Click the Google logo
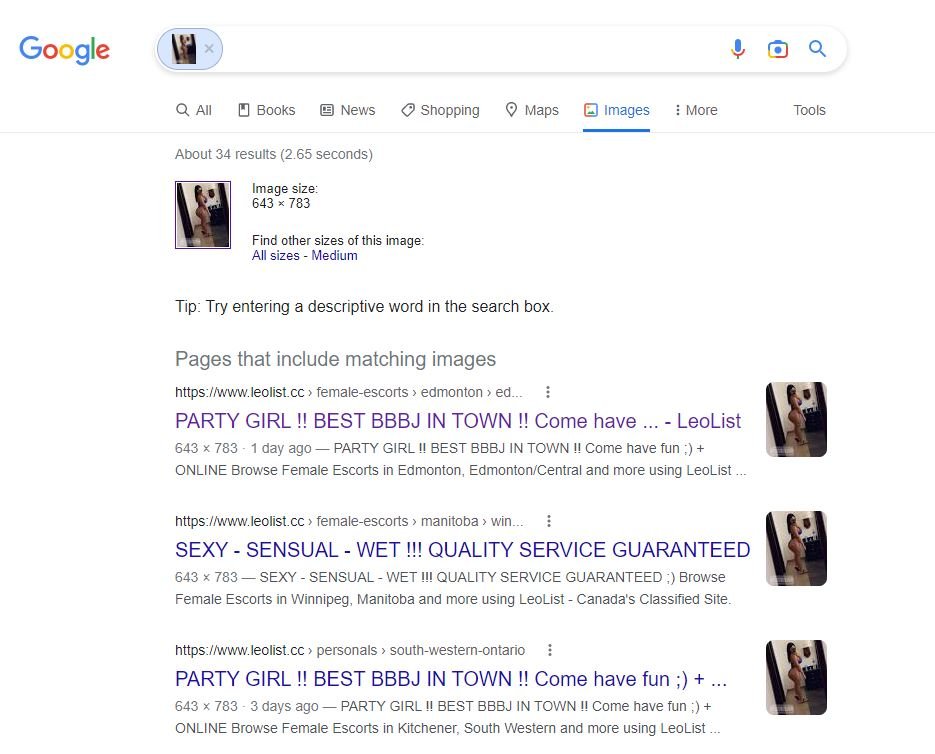 point(64,50)
